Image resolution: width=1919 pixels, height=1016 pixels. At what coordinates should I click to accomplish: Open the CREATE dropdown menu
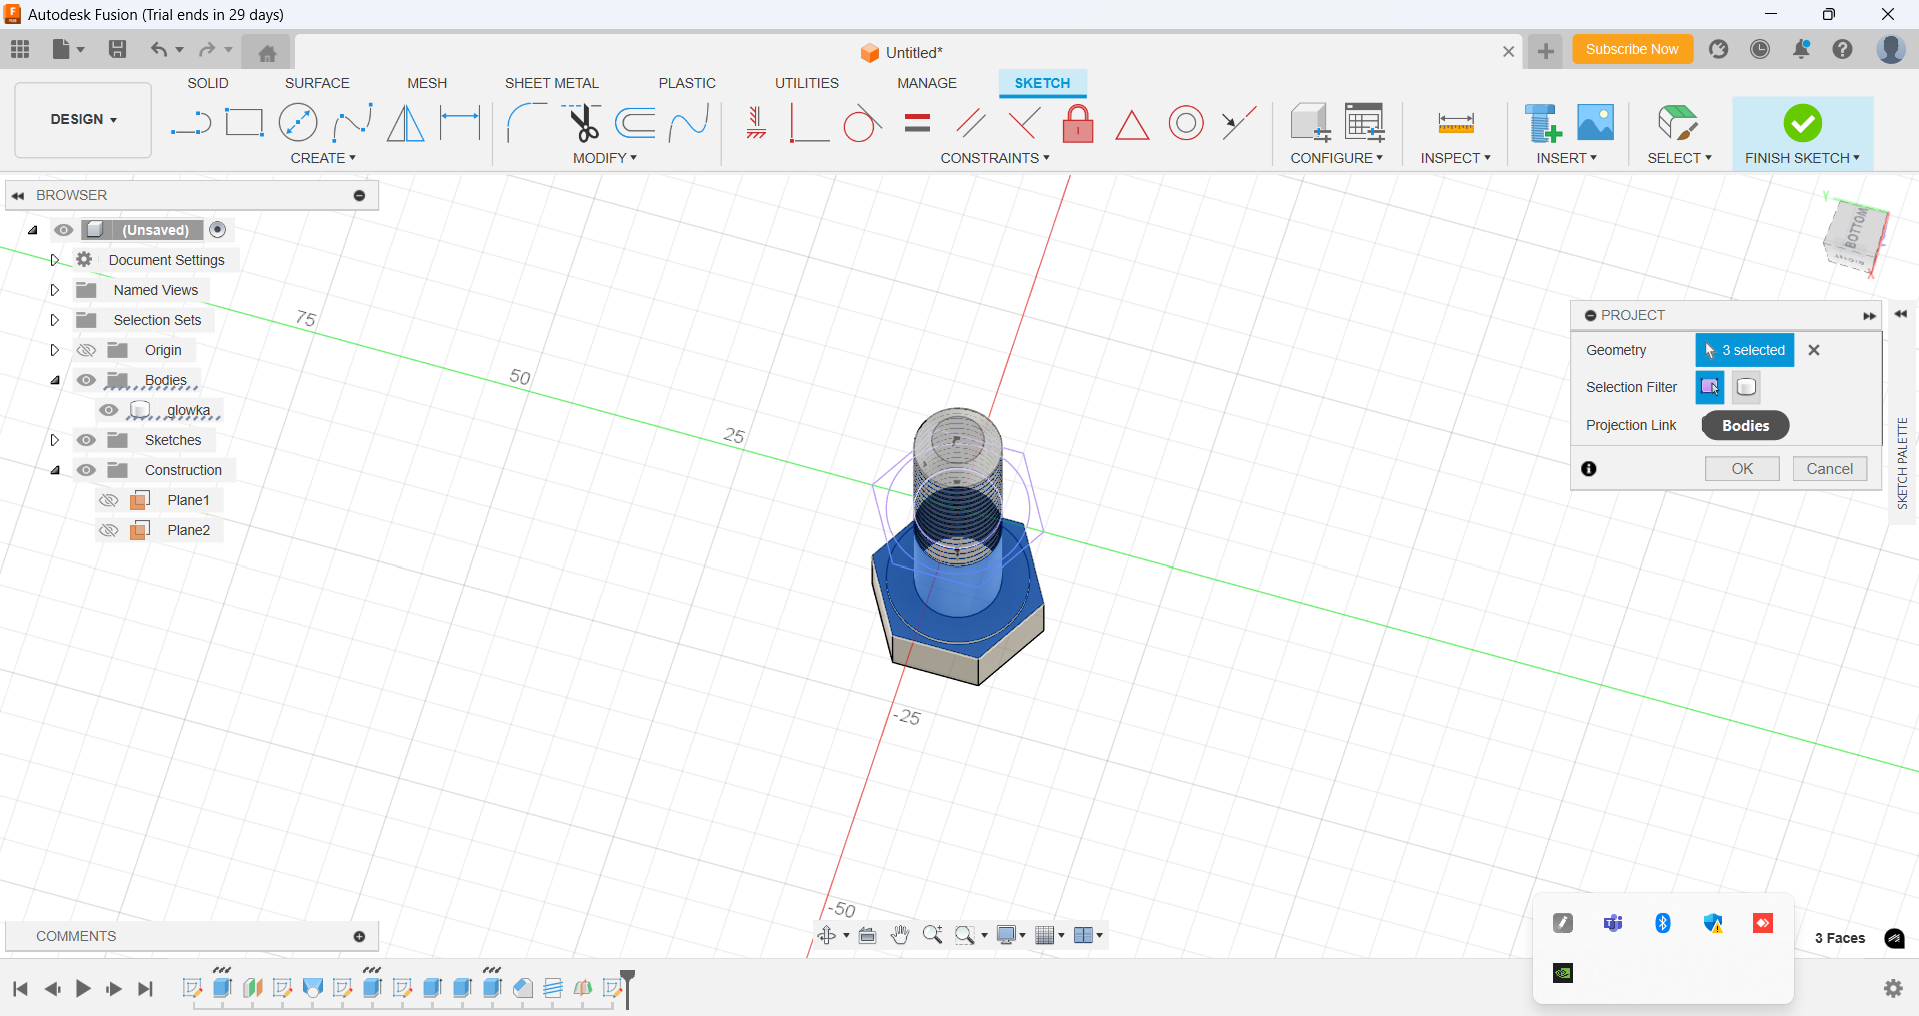pos(323,158)
